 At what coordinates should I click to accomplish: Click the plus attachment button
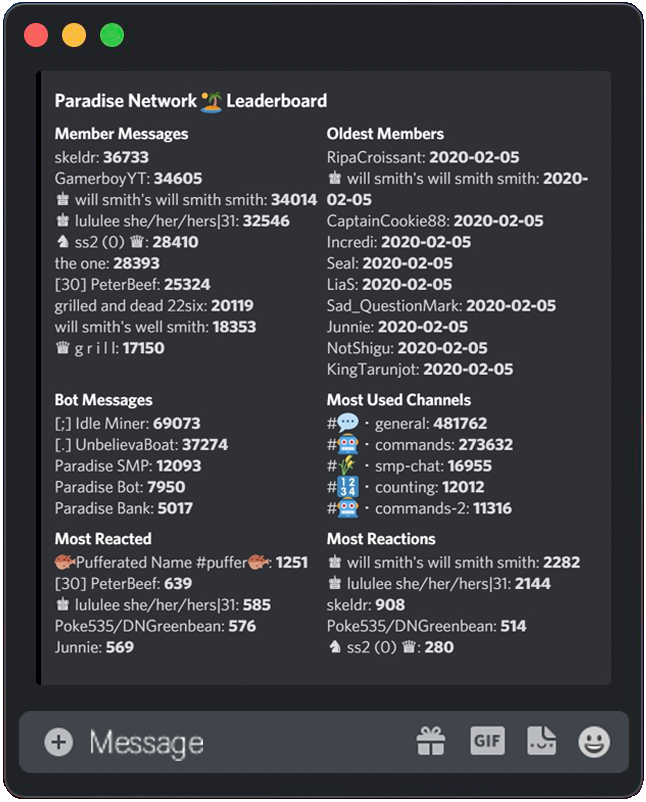tap(59, 741)
